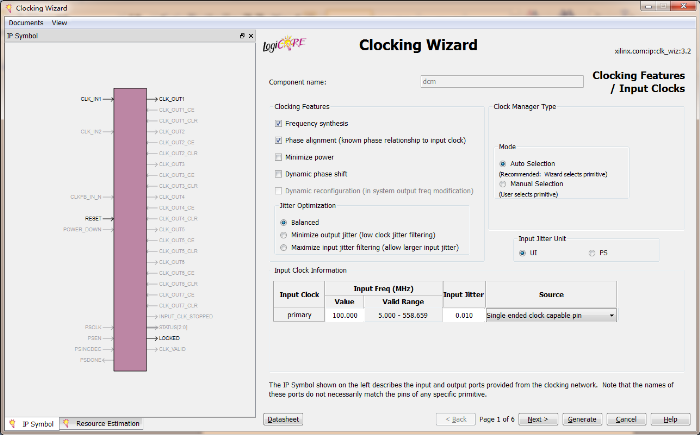Open the Datasheet
Screen dimensions: 700x435
283,419
